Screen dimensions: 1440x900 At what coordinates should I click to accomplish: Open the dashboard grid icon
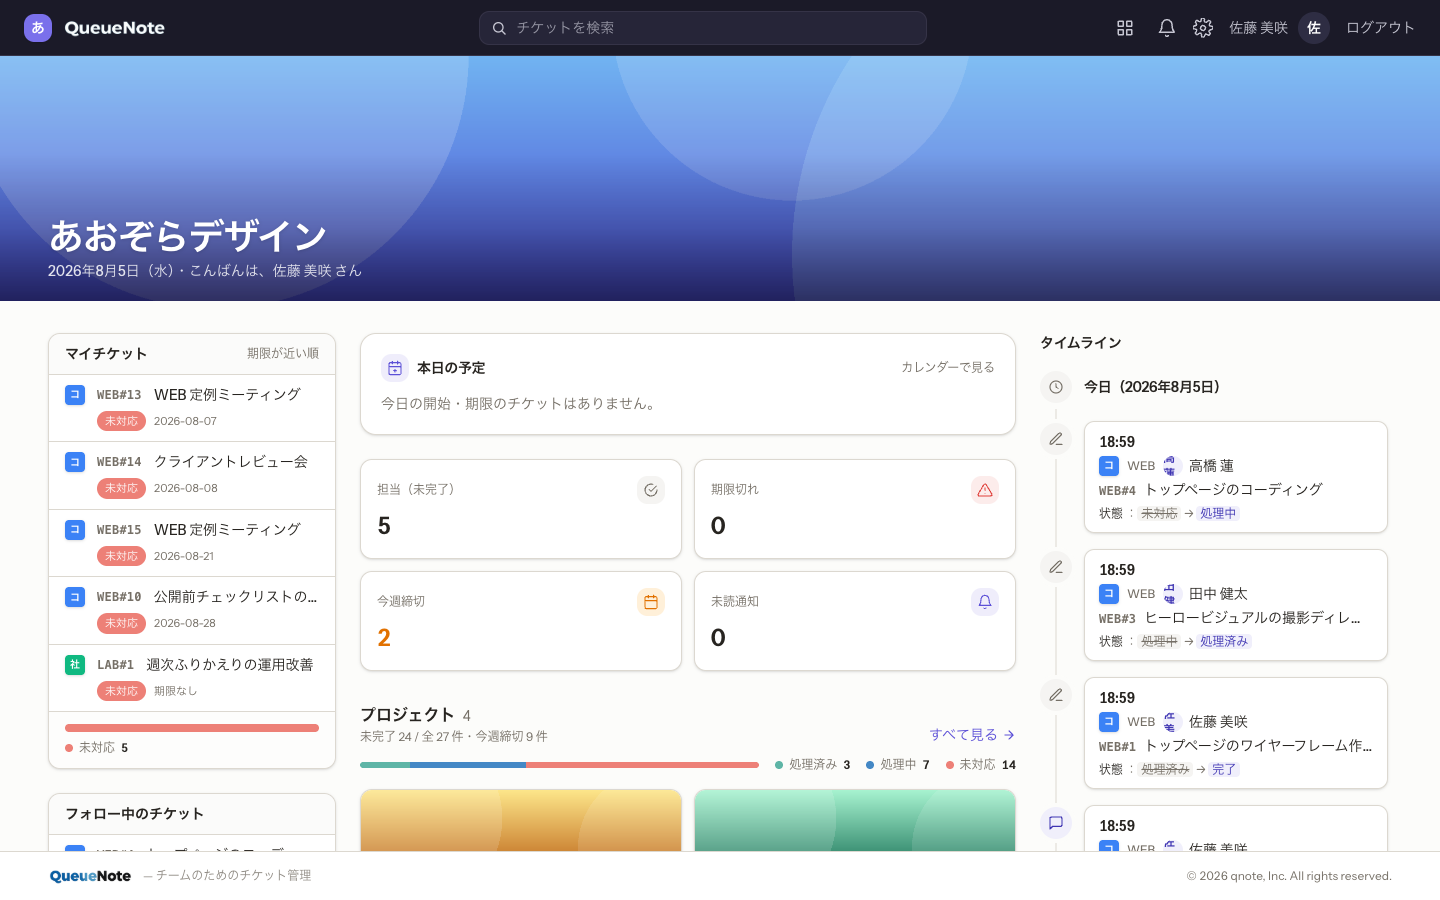[x=1125, y=28]
